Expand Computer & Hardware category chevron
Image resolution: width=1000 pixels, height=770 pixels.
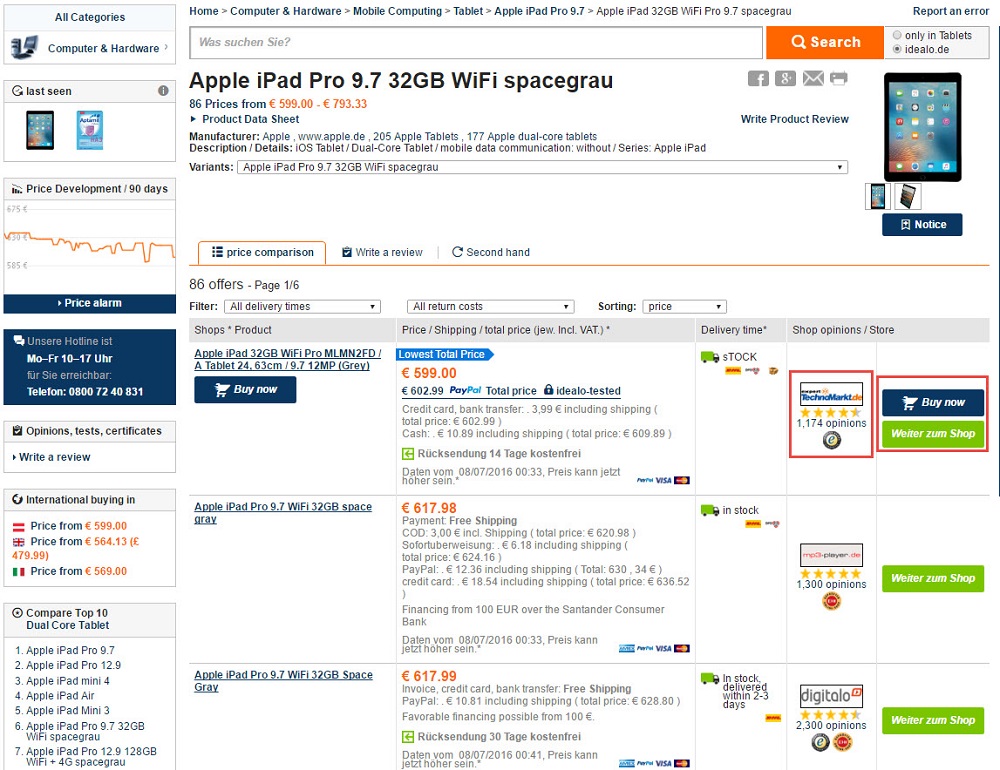click(166, 47)
